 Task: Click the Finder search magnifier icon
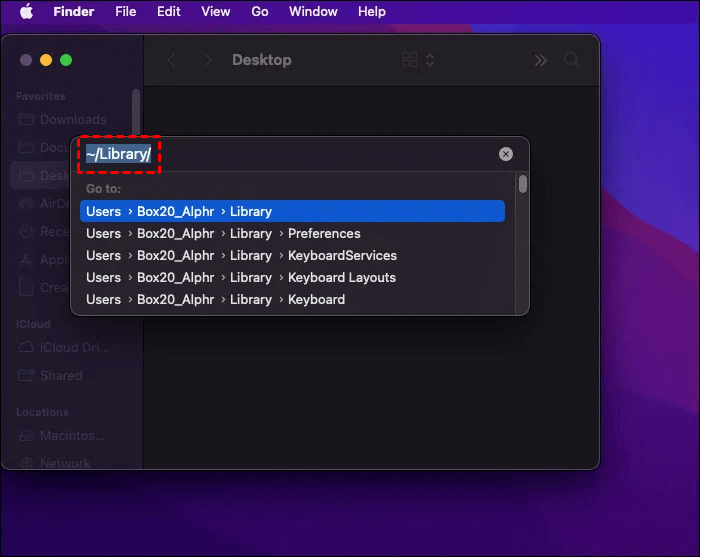coord(572,60)
